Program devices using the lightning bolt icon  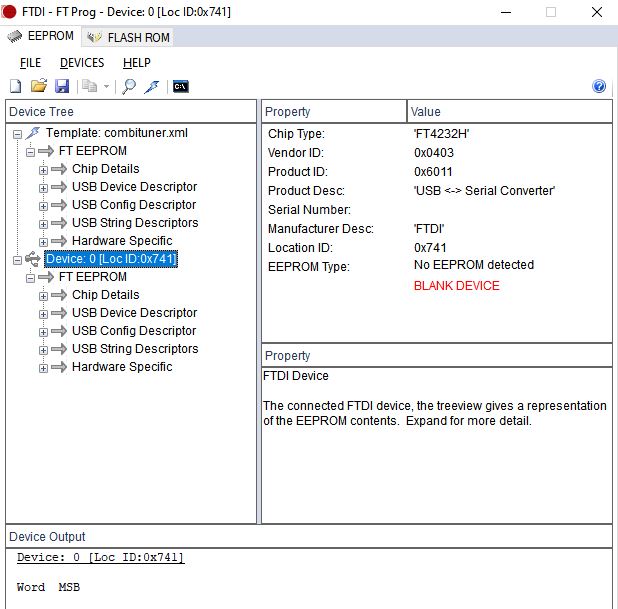[x=152, y=86]
